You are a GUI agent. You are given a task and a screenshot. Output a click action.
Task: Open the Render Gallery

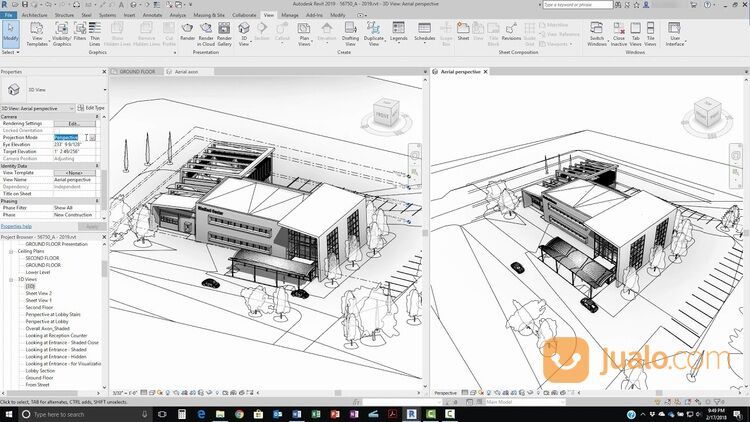click(x=224, y=34)
